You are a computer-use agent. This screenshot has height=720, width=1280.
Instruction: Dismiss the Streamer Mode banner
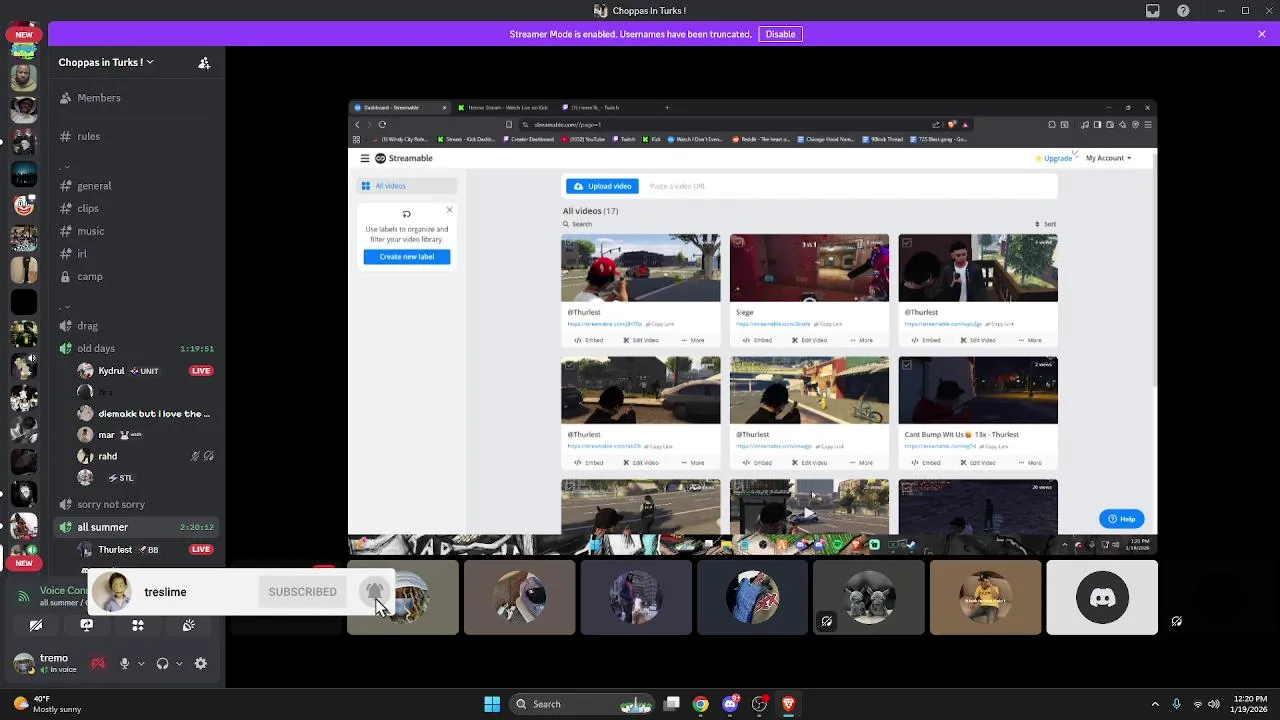1262,34
